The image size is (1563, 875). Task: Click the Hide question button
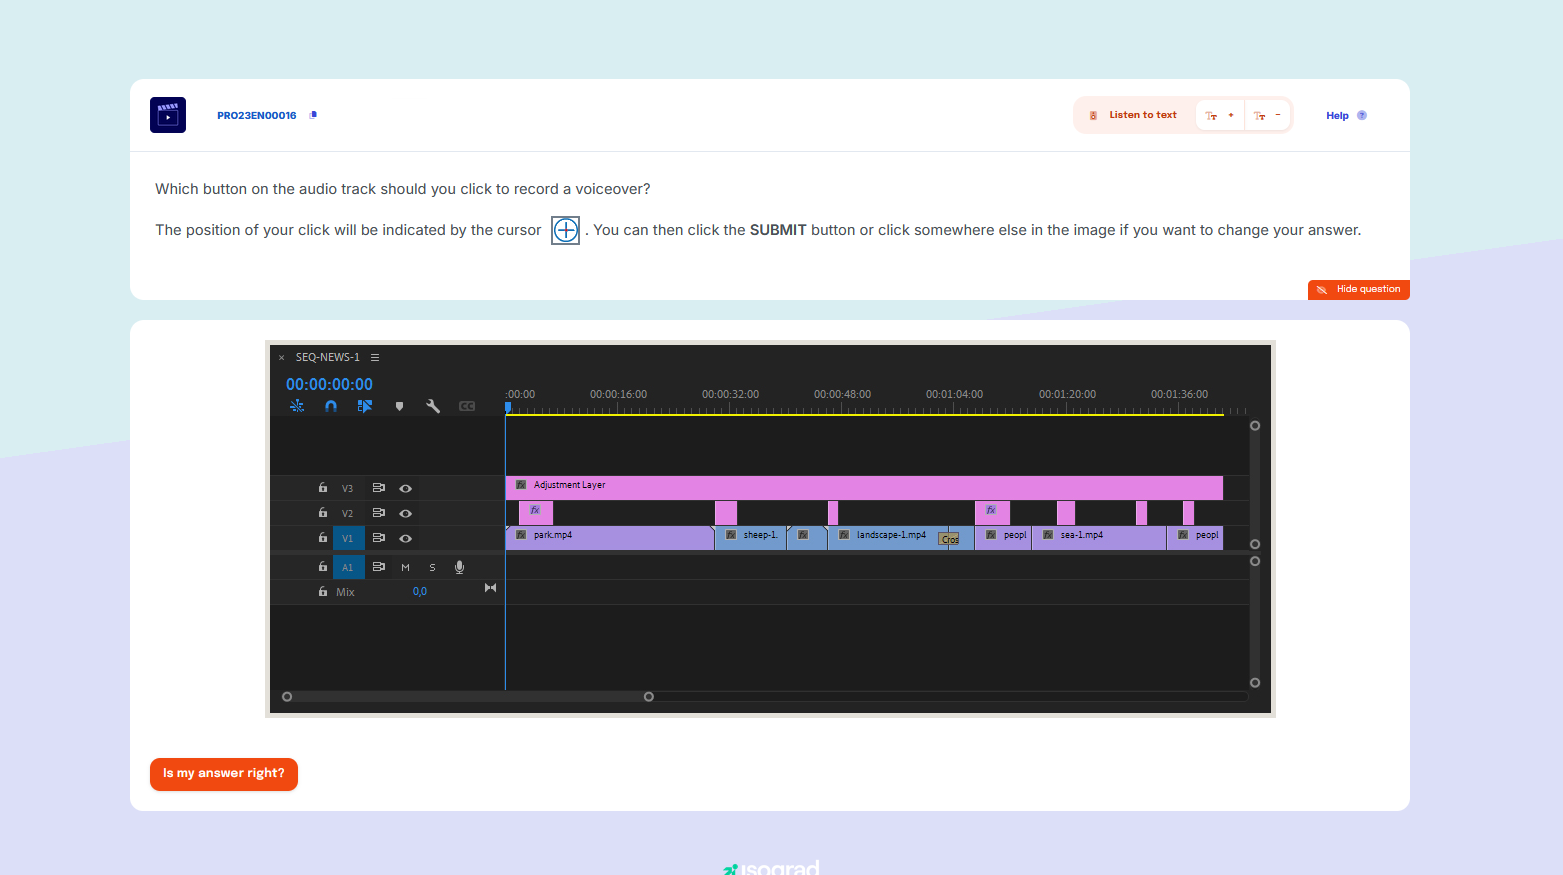tap(1359, 290)
